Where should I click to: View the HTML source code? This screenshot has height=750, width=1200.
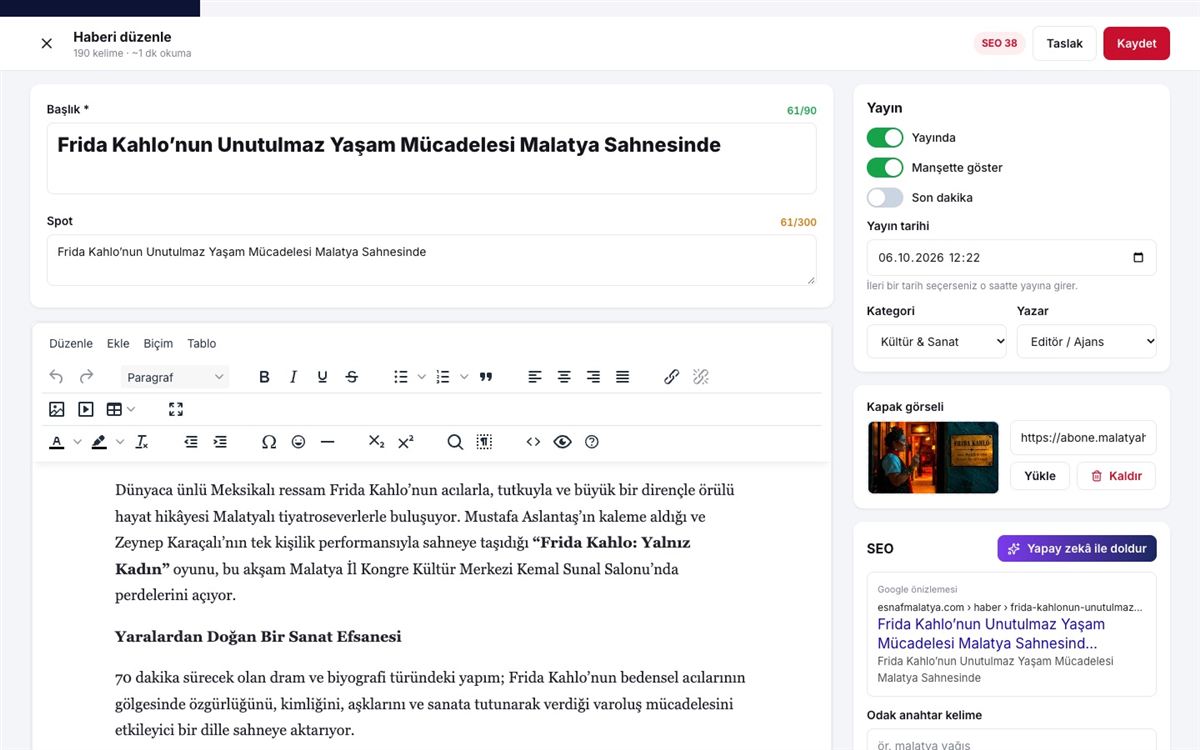coord(533,442)
